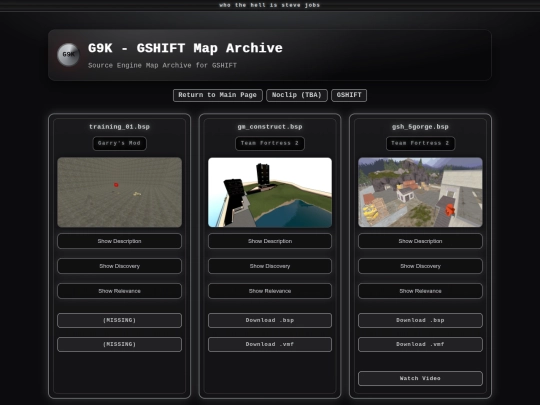Expand Show Description for gsh_5gorge.bsp
The width and height of the screenshot is (540, 405).
pos(420,241)
